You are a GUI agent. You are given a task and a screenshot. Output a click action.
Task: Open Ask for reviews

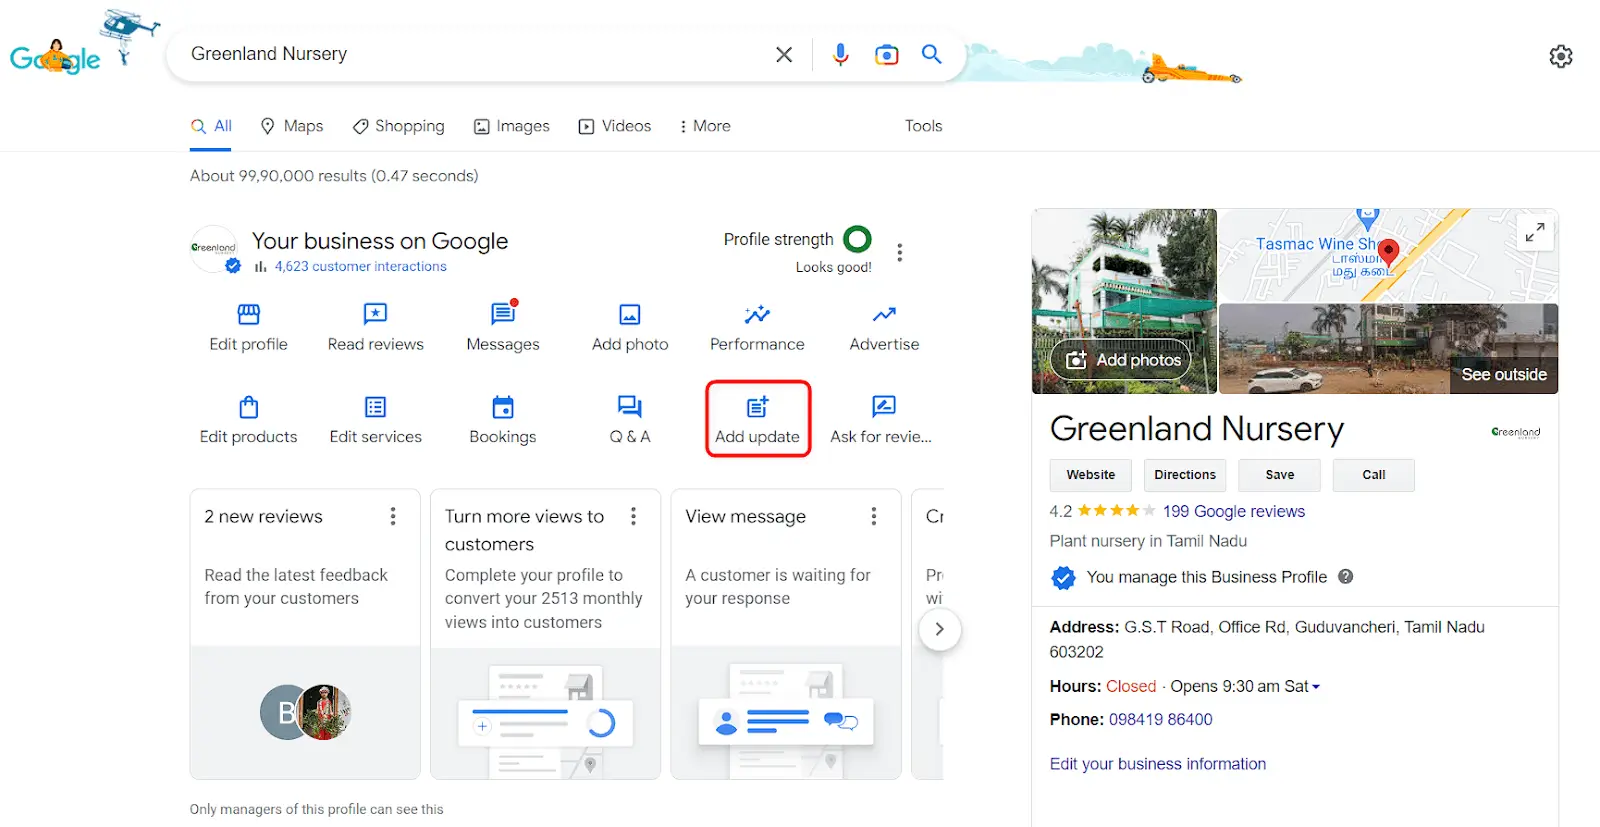[881, 421]
